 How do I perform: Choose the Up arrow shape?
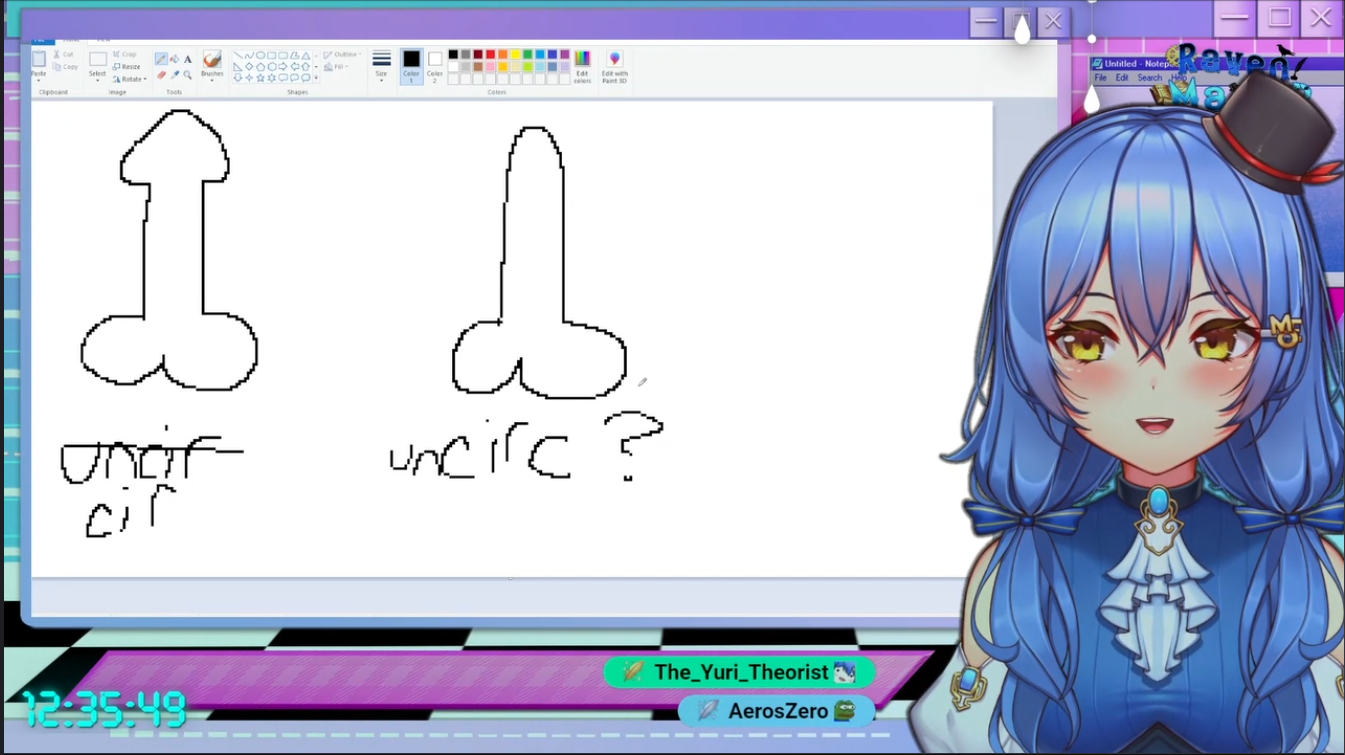click(x=306, y=67)
